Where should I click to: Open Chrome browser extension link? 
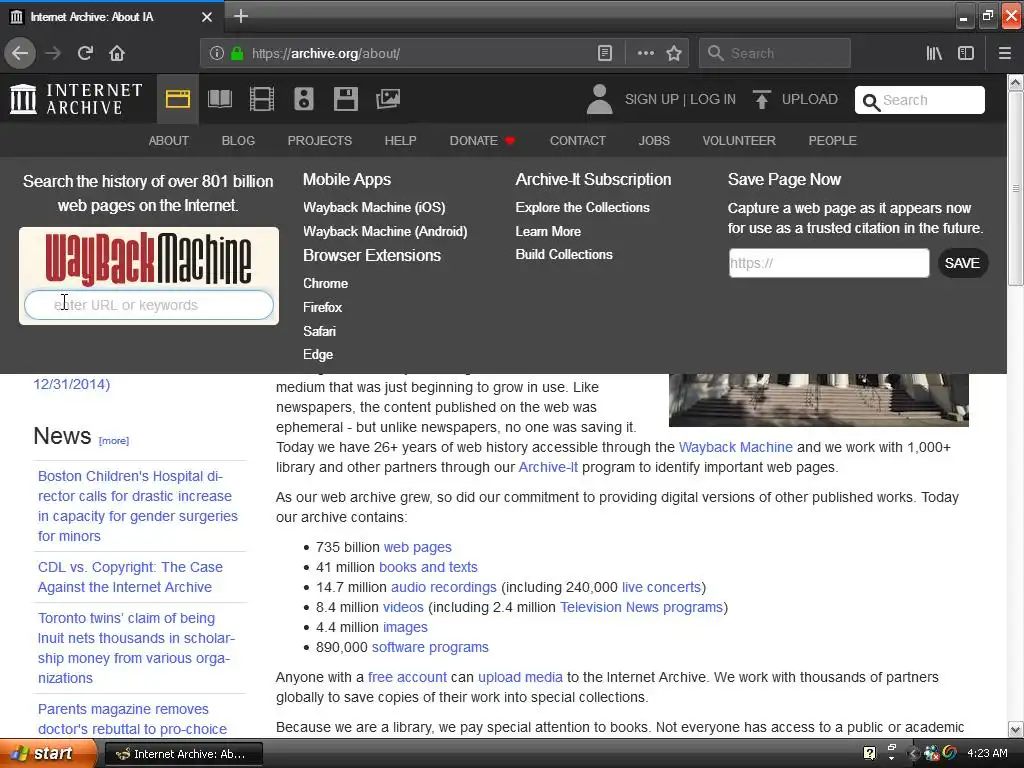coord(325,283)
